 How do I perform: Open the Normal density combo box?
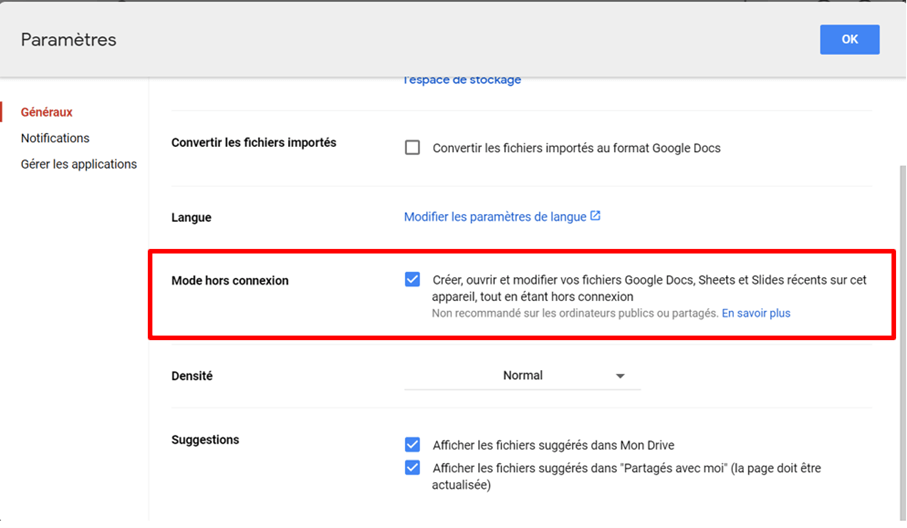tap(522, 376)
